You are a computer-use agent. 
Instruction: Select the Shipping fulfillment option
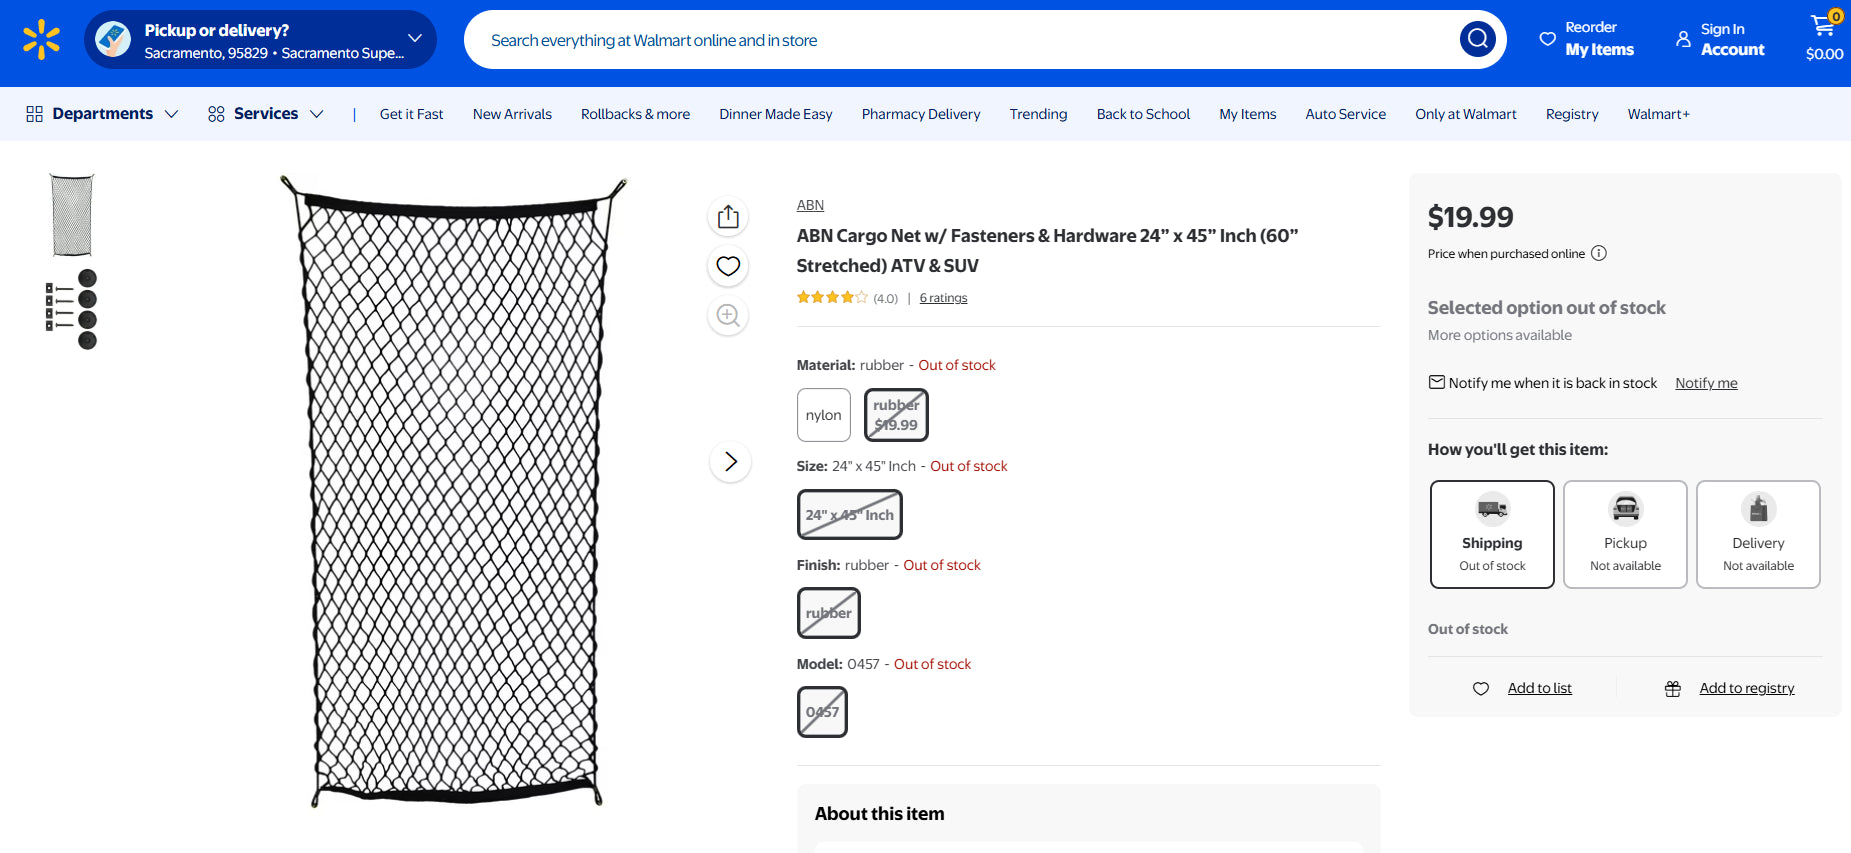(1491, 534)
